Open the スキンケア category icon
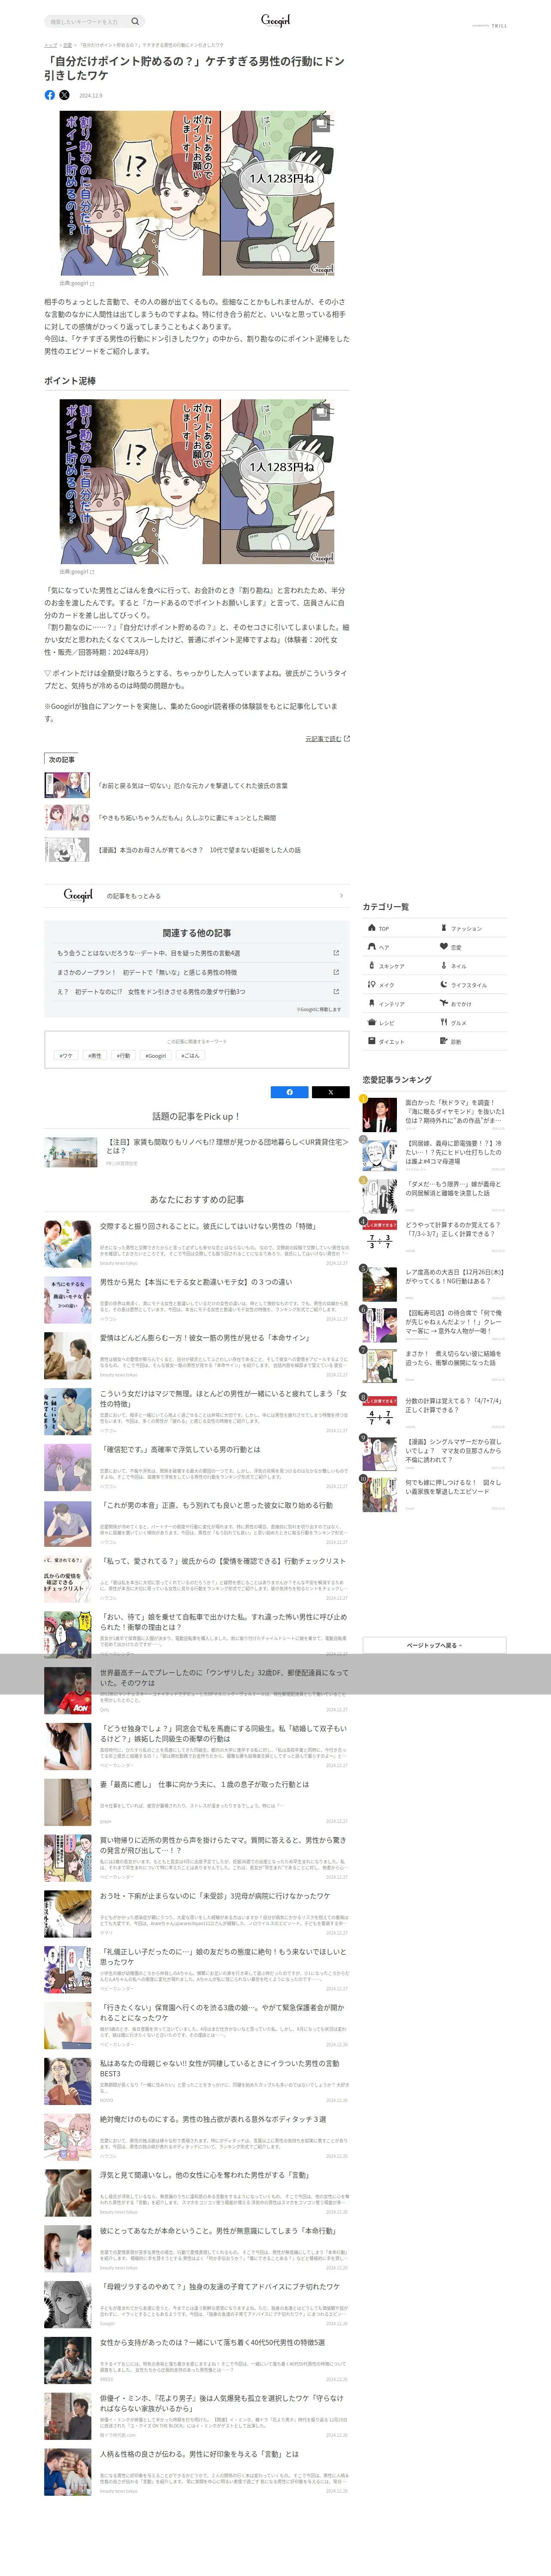The image size is (551, 2576). pyautogui.click(x=372, y=965)
